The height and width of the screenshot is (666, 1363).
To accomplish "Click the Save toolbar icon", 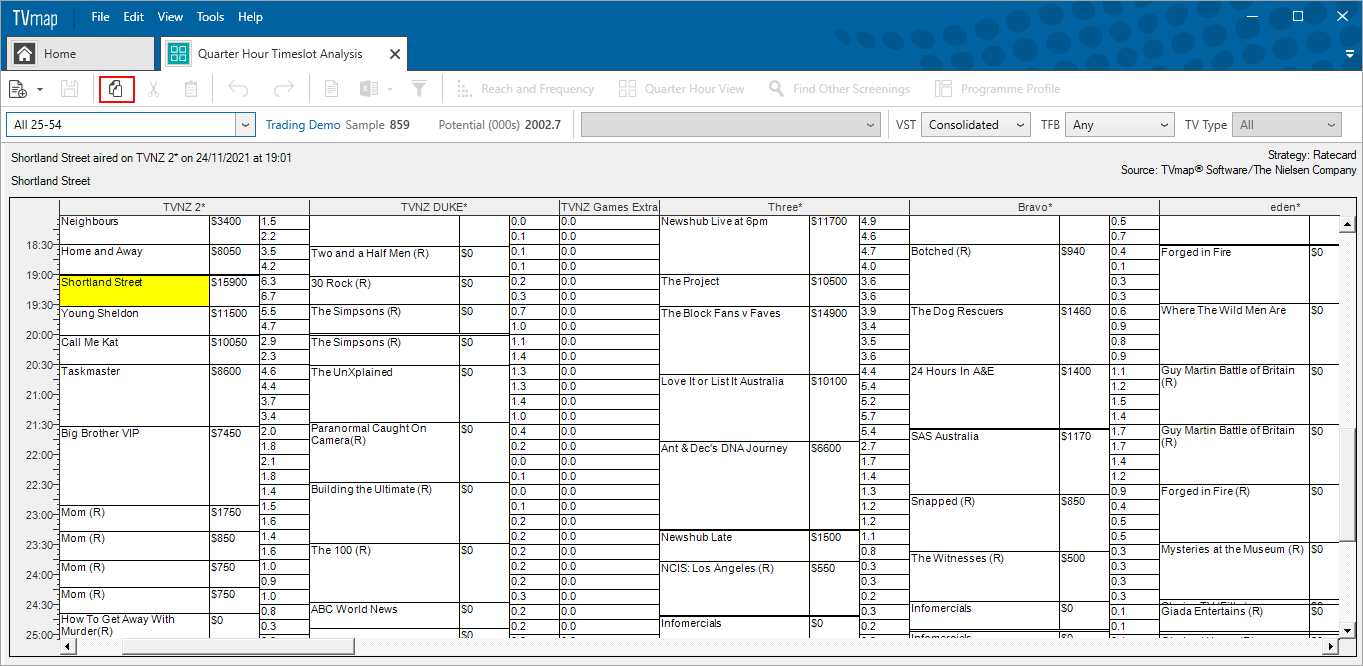I will (69, 89).
